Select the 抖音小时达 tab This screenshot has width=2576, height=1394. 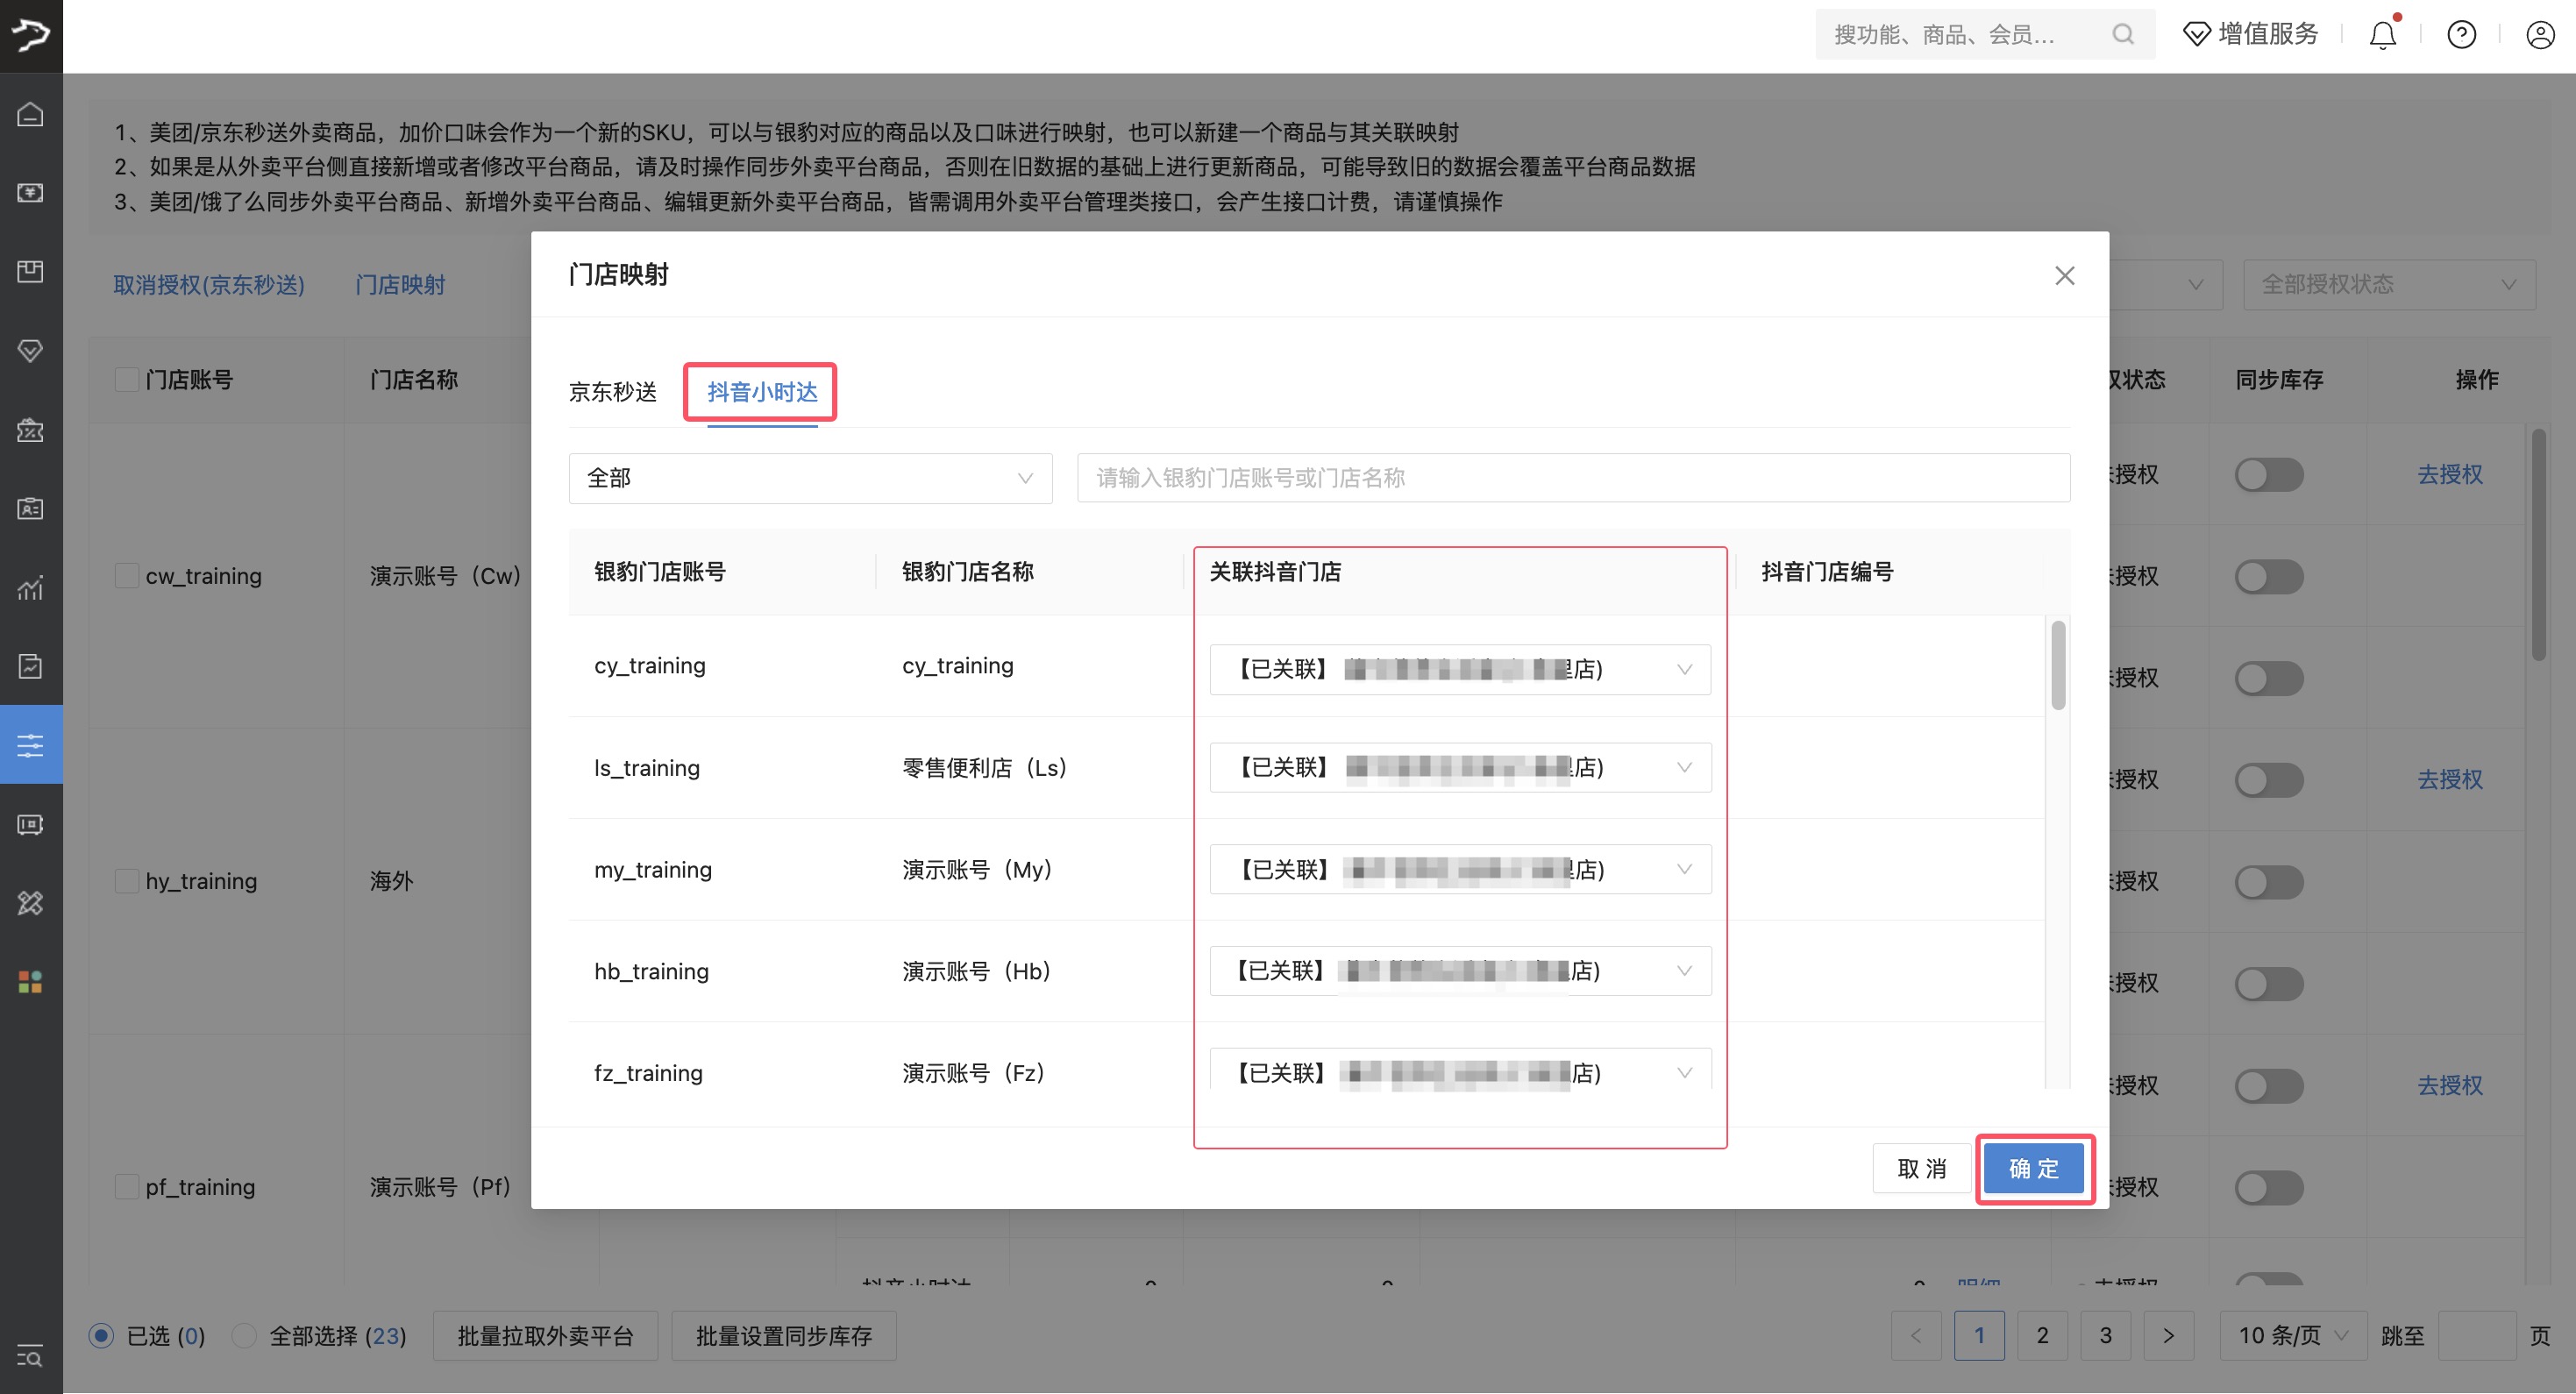[x=762, y=392]
